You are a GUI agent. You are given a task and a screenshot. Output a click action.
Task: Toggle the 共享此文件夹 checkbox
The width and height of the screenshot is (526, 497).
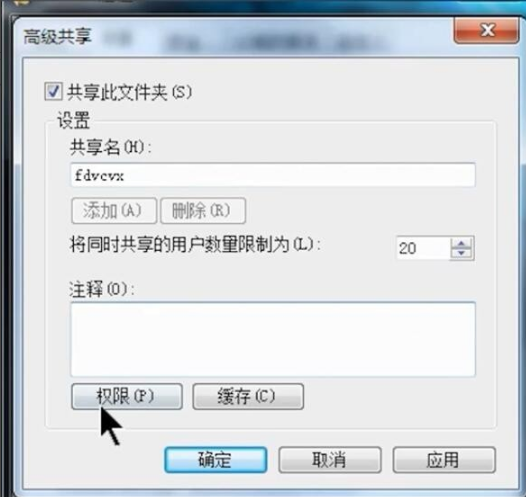pyautogui.click(x=53, y=92)
